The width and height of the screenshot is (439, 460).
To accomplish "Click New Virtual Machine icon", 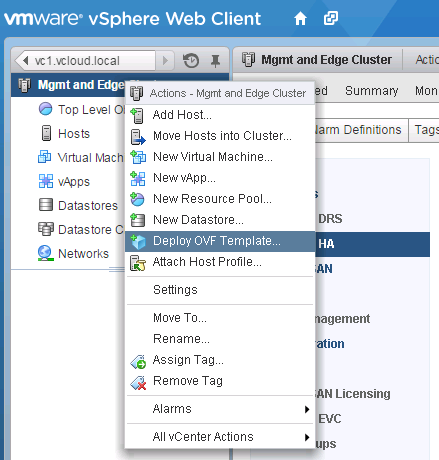I will click(x=138, y=157).
